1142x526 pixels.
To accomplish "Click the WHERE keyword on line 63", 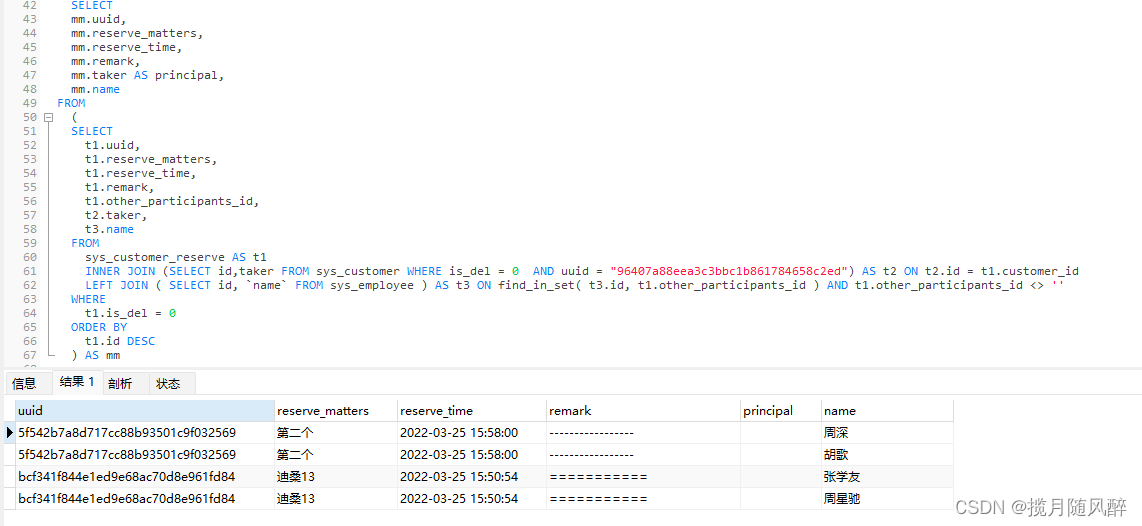I will 88,299.
